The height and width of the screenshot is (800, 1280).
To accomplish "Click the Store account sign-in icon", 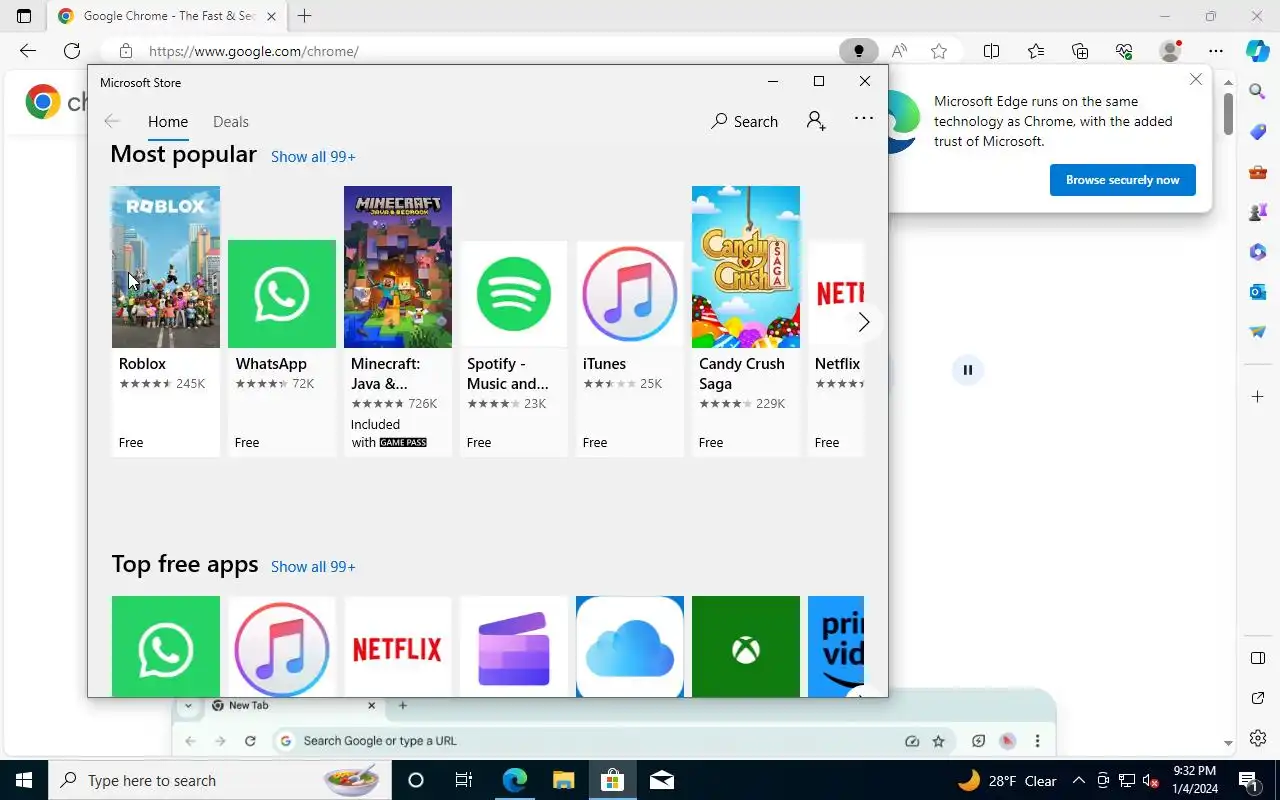I will point(816,121).
